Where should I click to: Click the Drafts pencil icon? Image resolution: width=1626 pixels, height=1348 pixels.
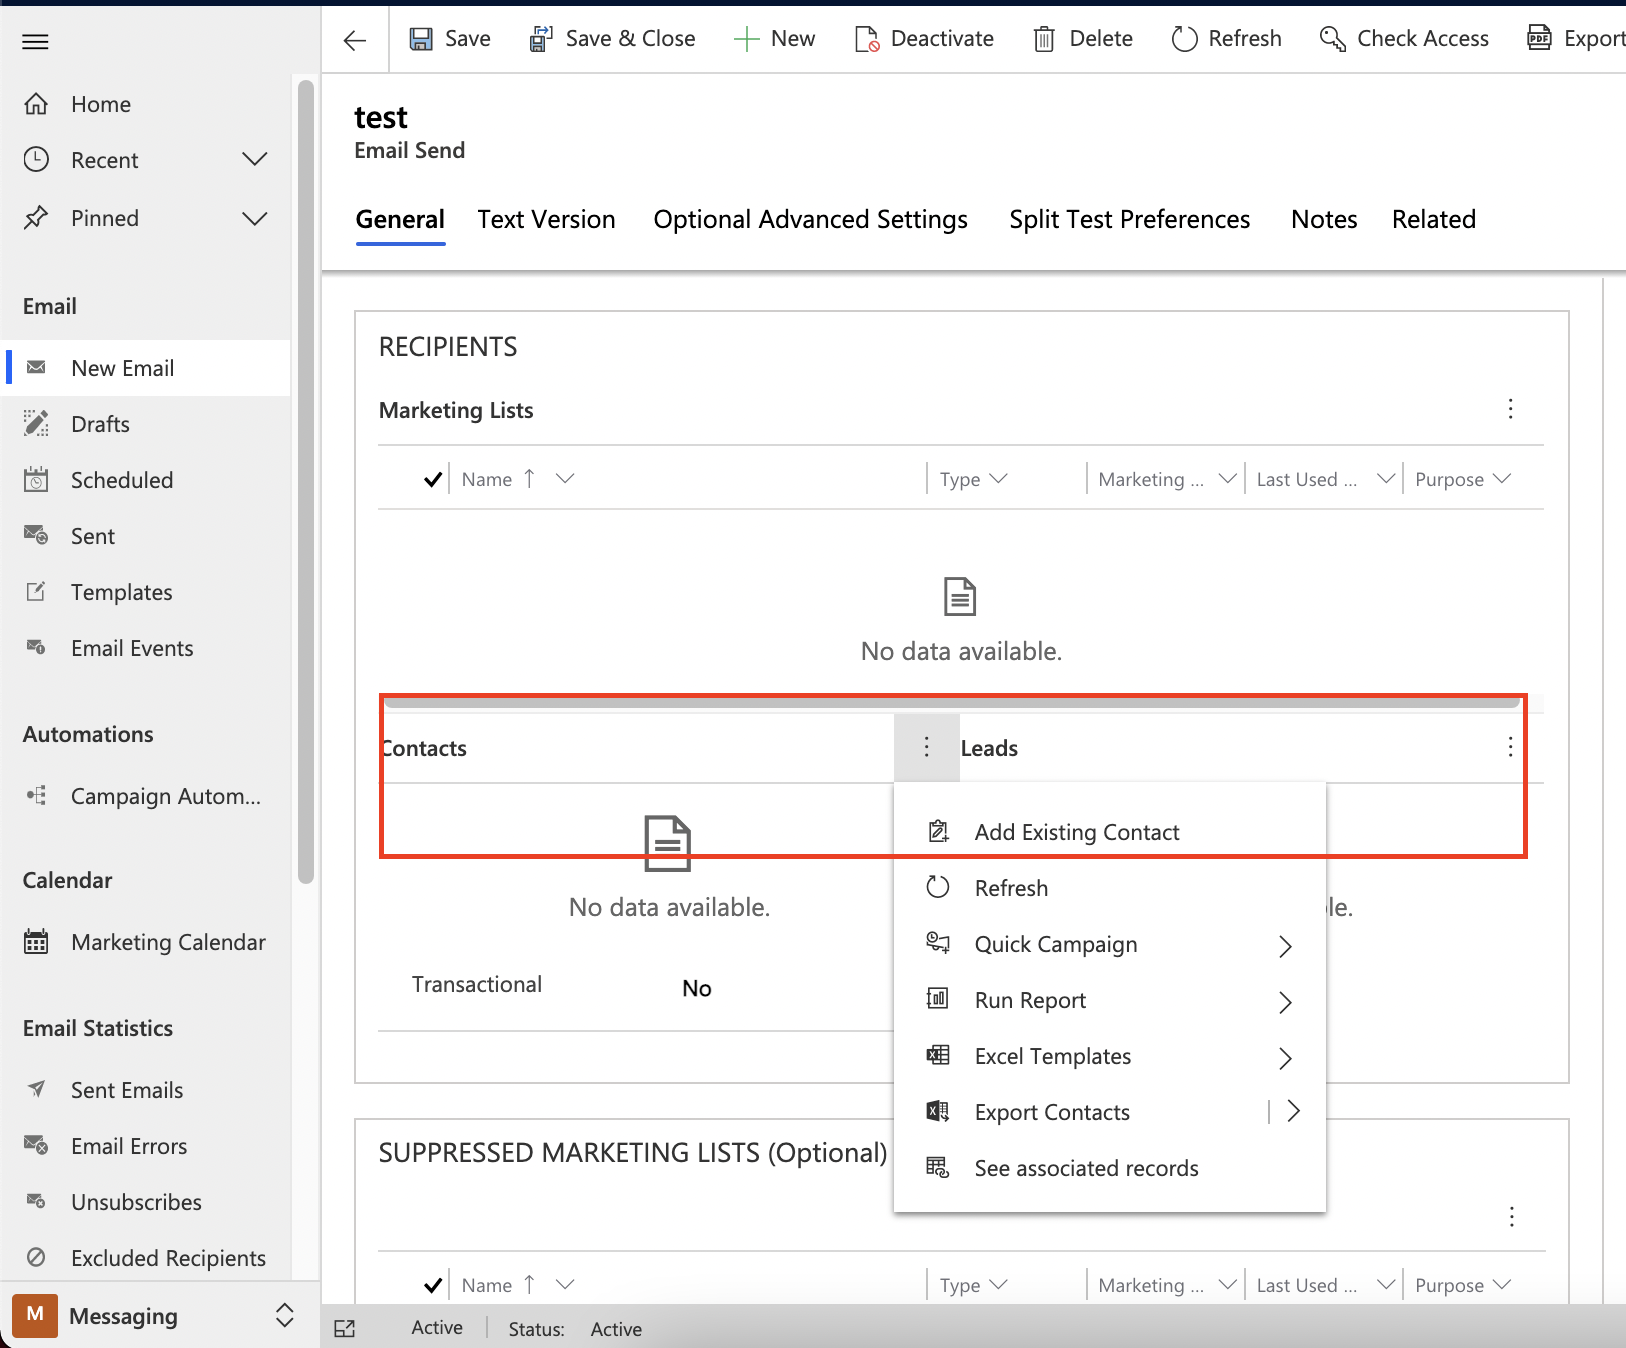pos(36,424)
